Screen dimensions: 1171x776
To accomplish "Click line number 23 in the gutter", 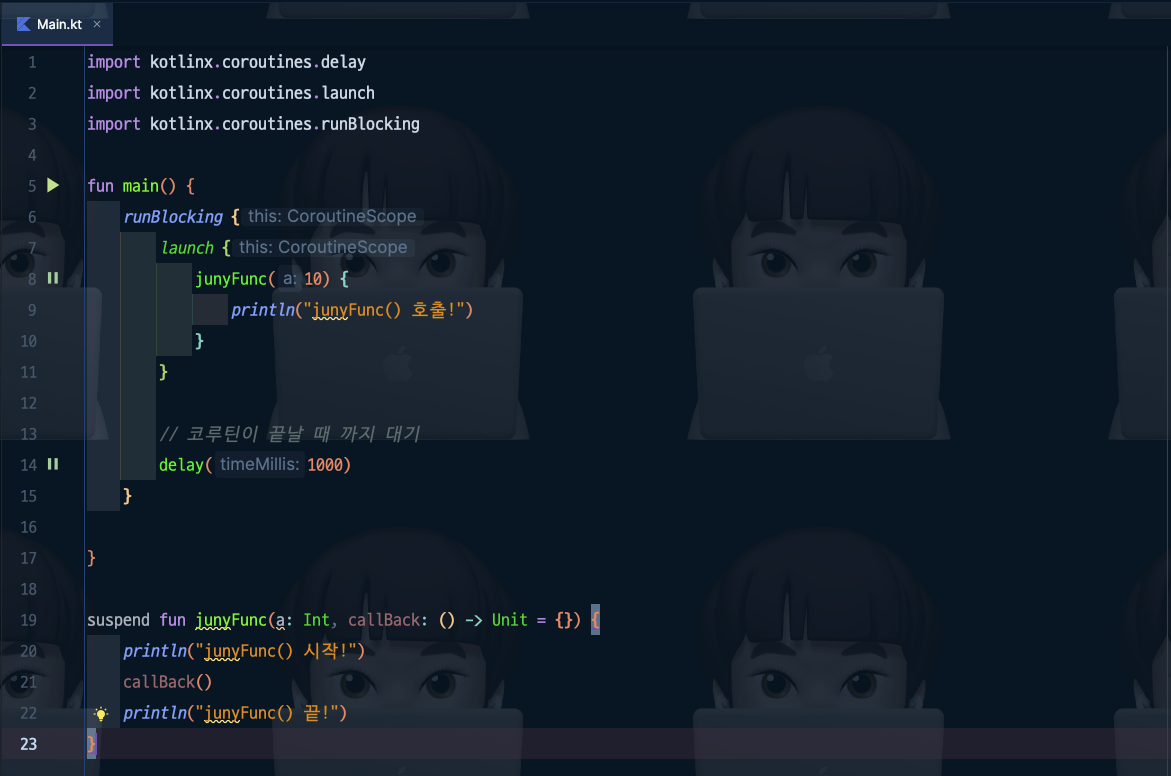I will pyautogui.click(x=28, y=744).
